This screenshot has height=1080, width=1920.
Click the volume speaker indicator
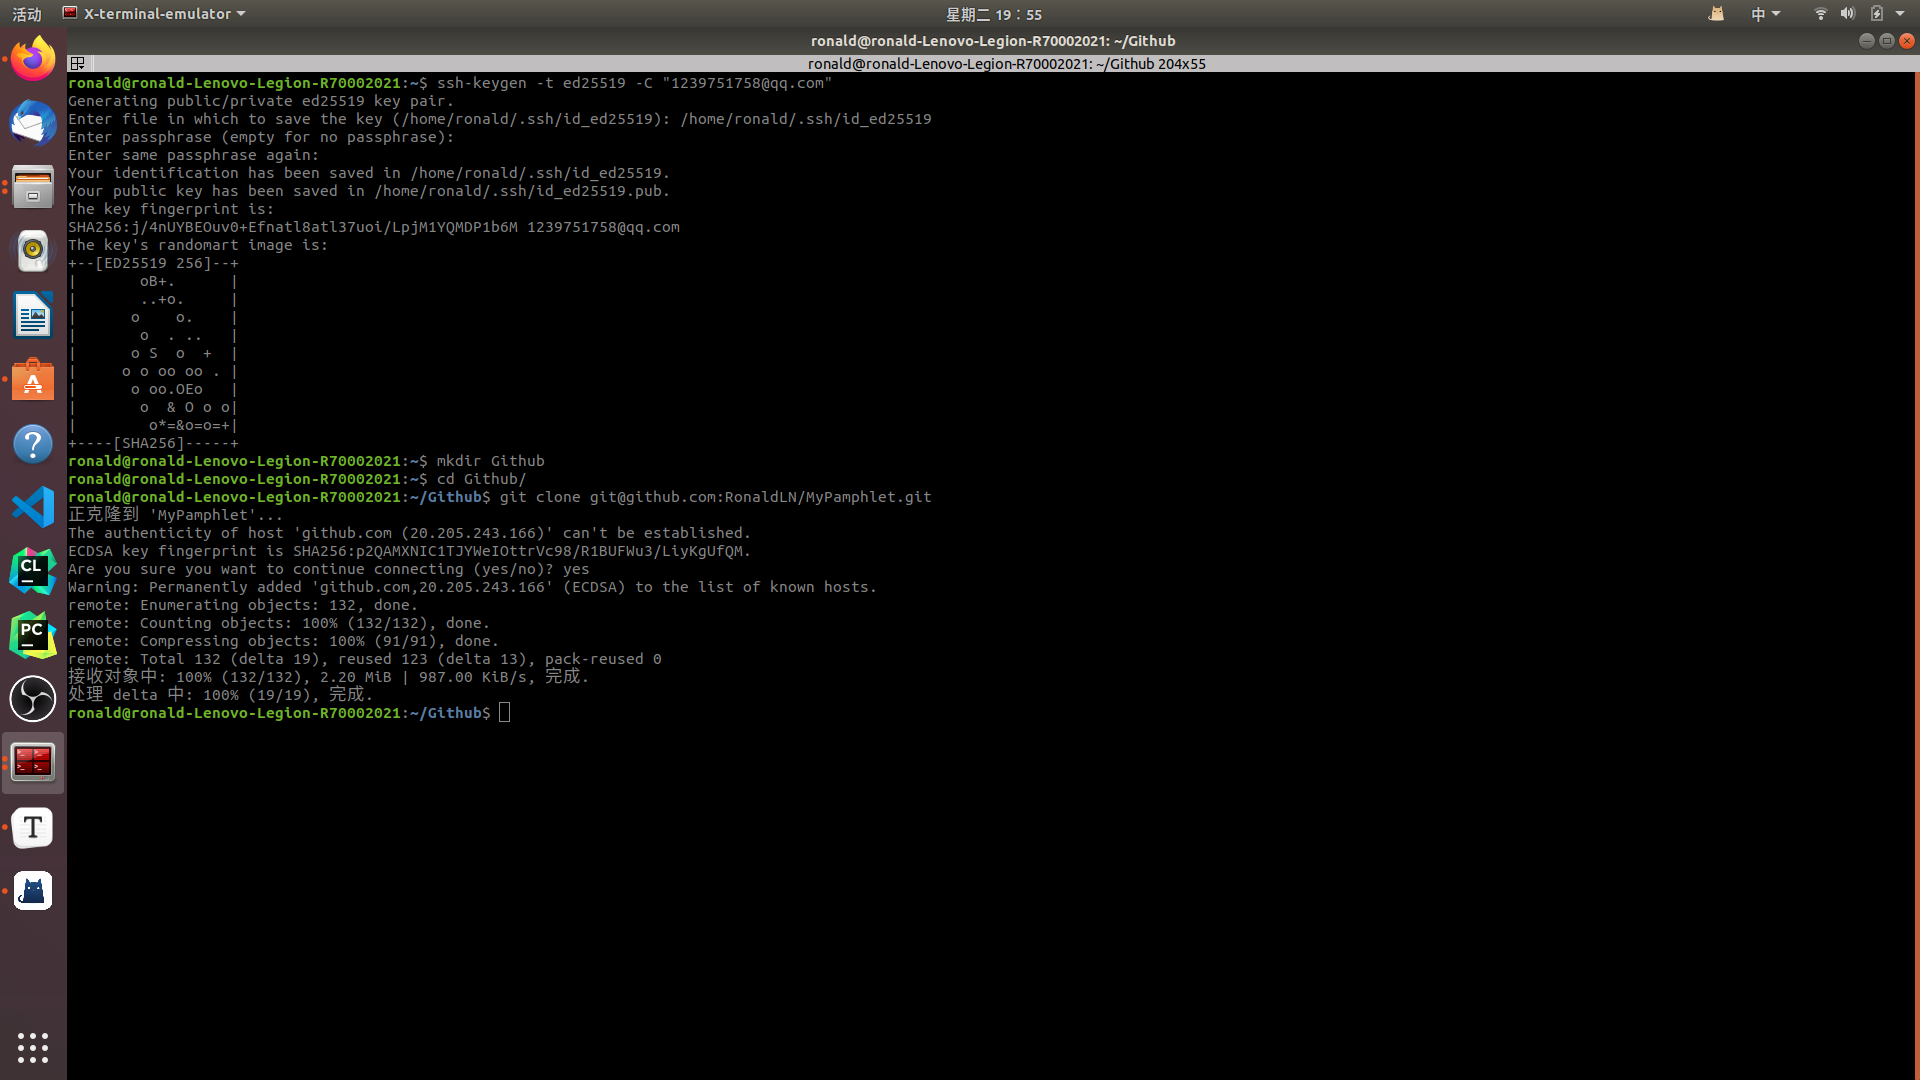(x=1847, y=14)
